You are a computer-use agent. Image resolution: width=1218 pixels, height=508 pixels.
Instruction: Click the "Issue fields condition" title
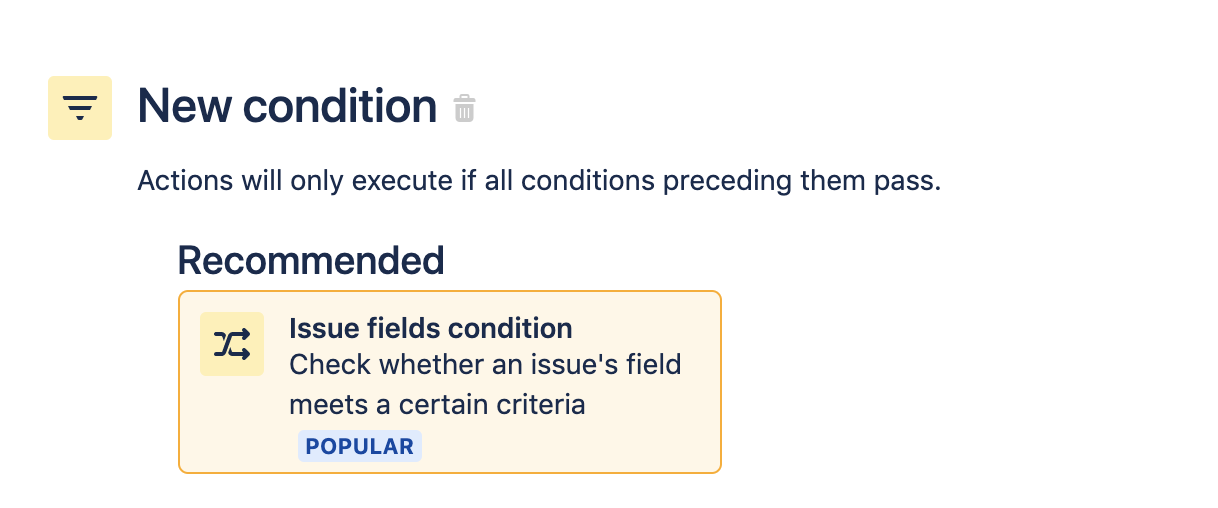pos(430,328)
